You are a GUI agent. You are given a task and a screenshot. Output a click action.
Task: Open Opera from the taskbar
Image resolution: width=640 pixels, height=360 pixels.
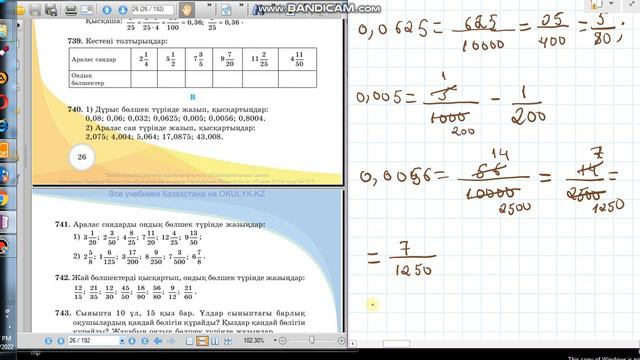coord(3,102)
